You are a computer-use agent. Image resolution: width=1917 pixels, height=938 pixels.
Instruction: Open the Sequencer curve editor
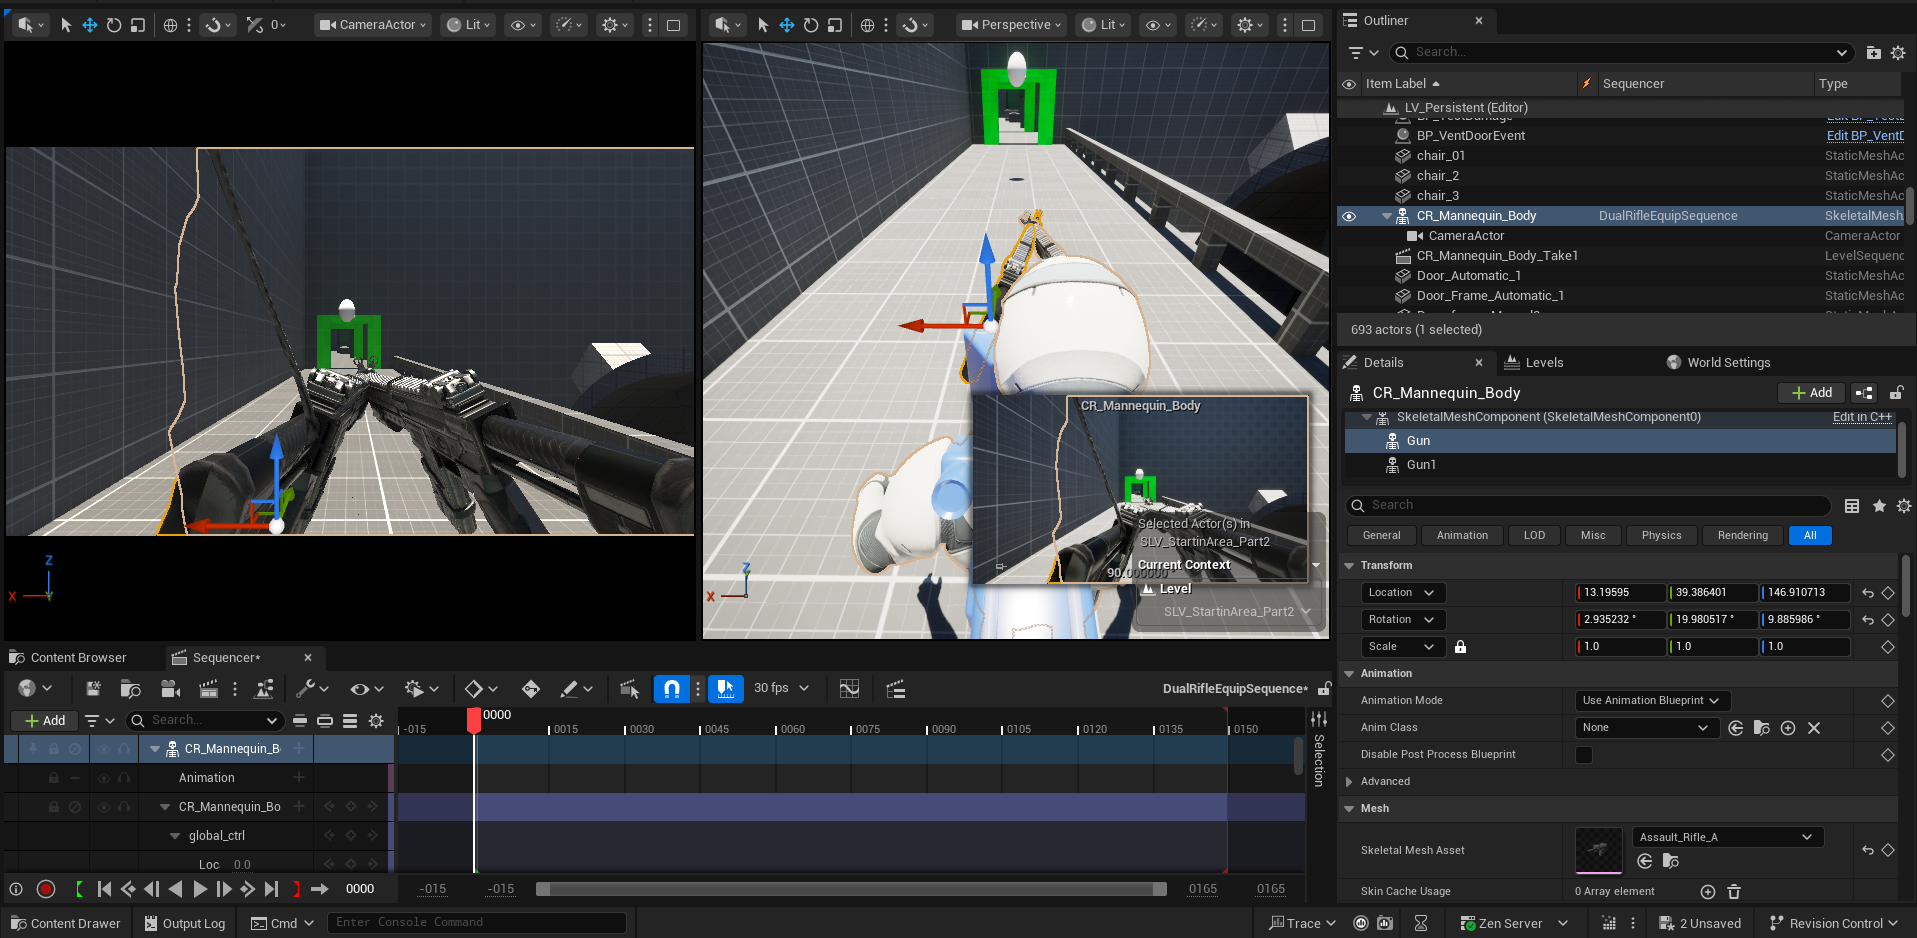point(849,689)
